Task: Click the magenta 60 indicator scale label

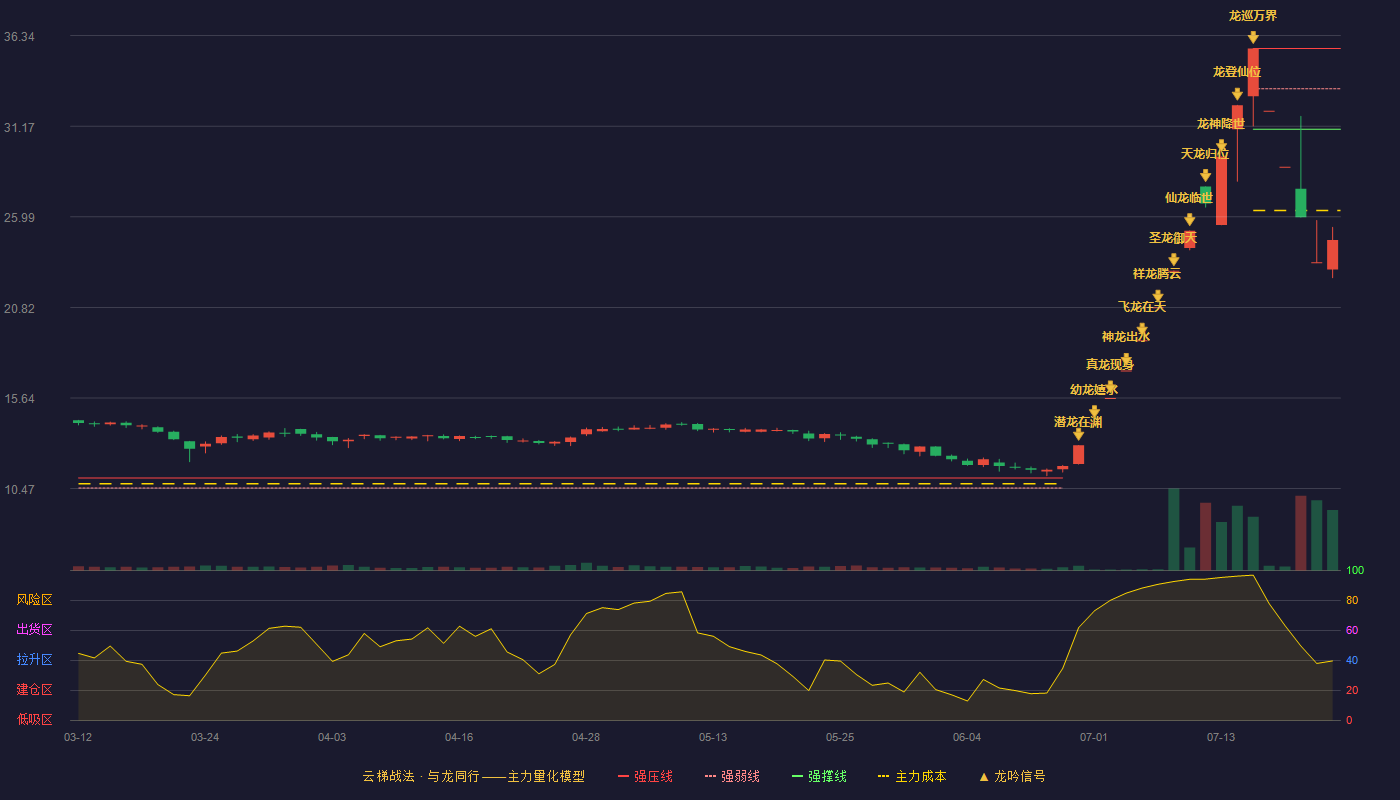Action: (1352, 630)
